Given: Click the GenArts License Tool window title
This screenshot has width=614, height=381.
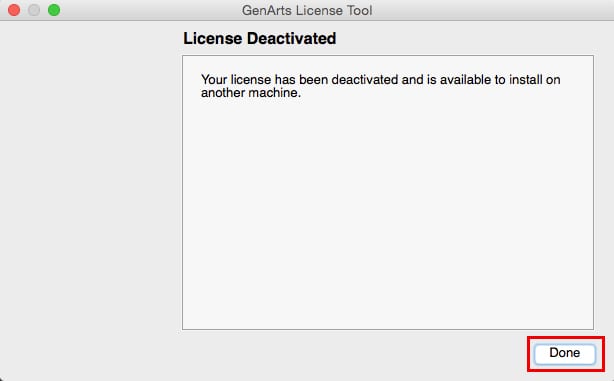Looking at the screenshot, I should click(x=307, y=10).
